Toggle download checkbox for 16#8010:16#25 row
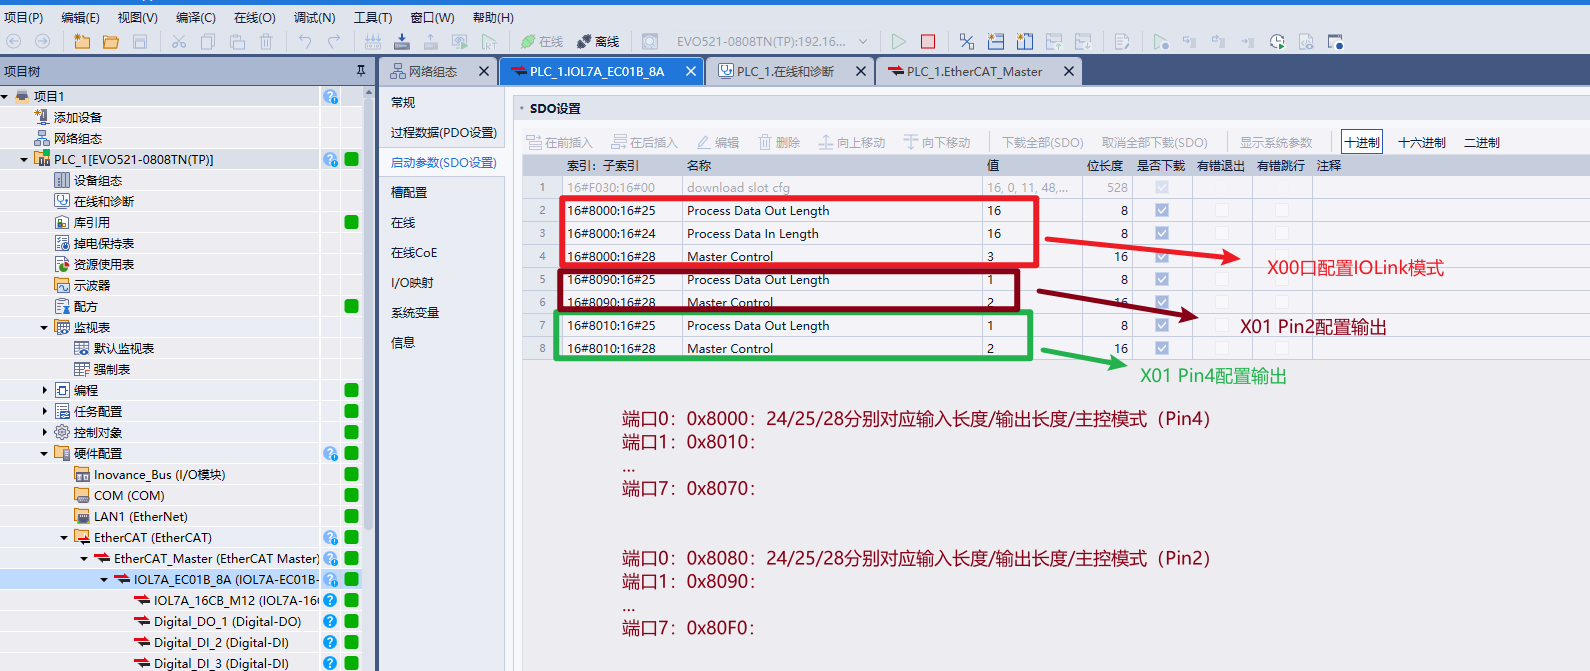 tap(1162, 325)
